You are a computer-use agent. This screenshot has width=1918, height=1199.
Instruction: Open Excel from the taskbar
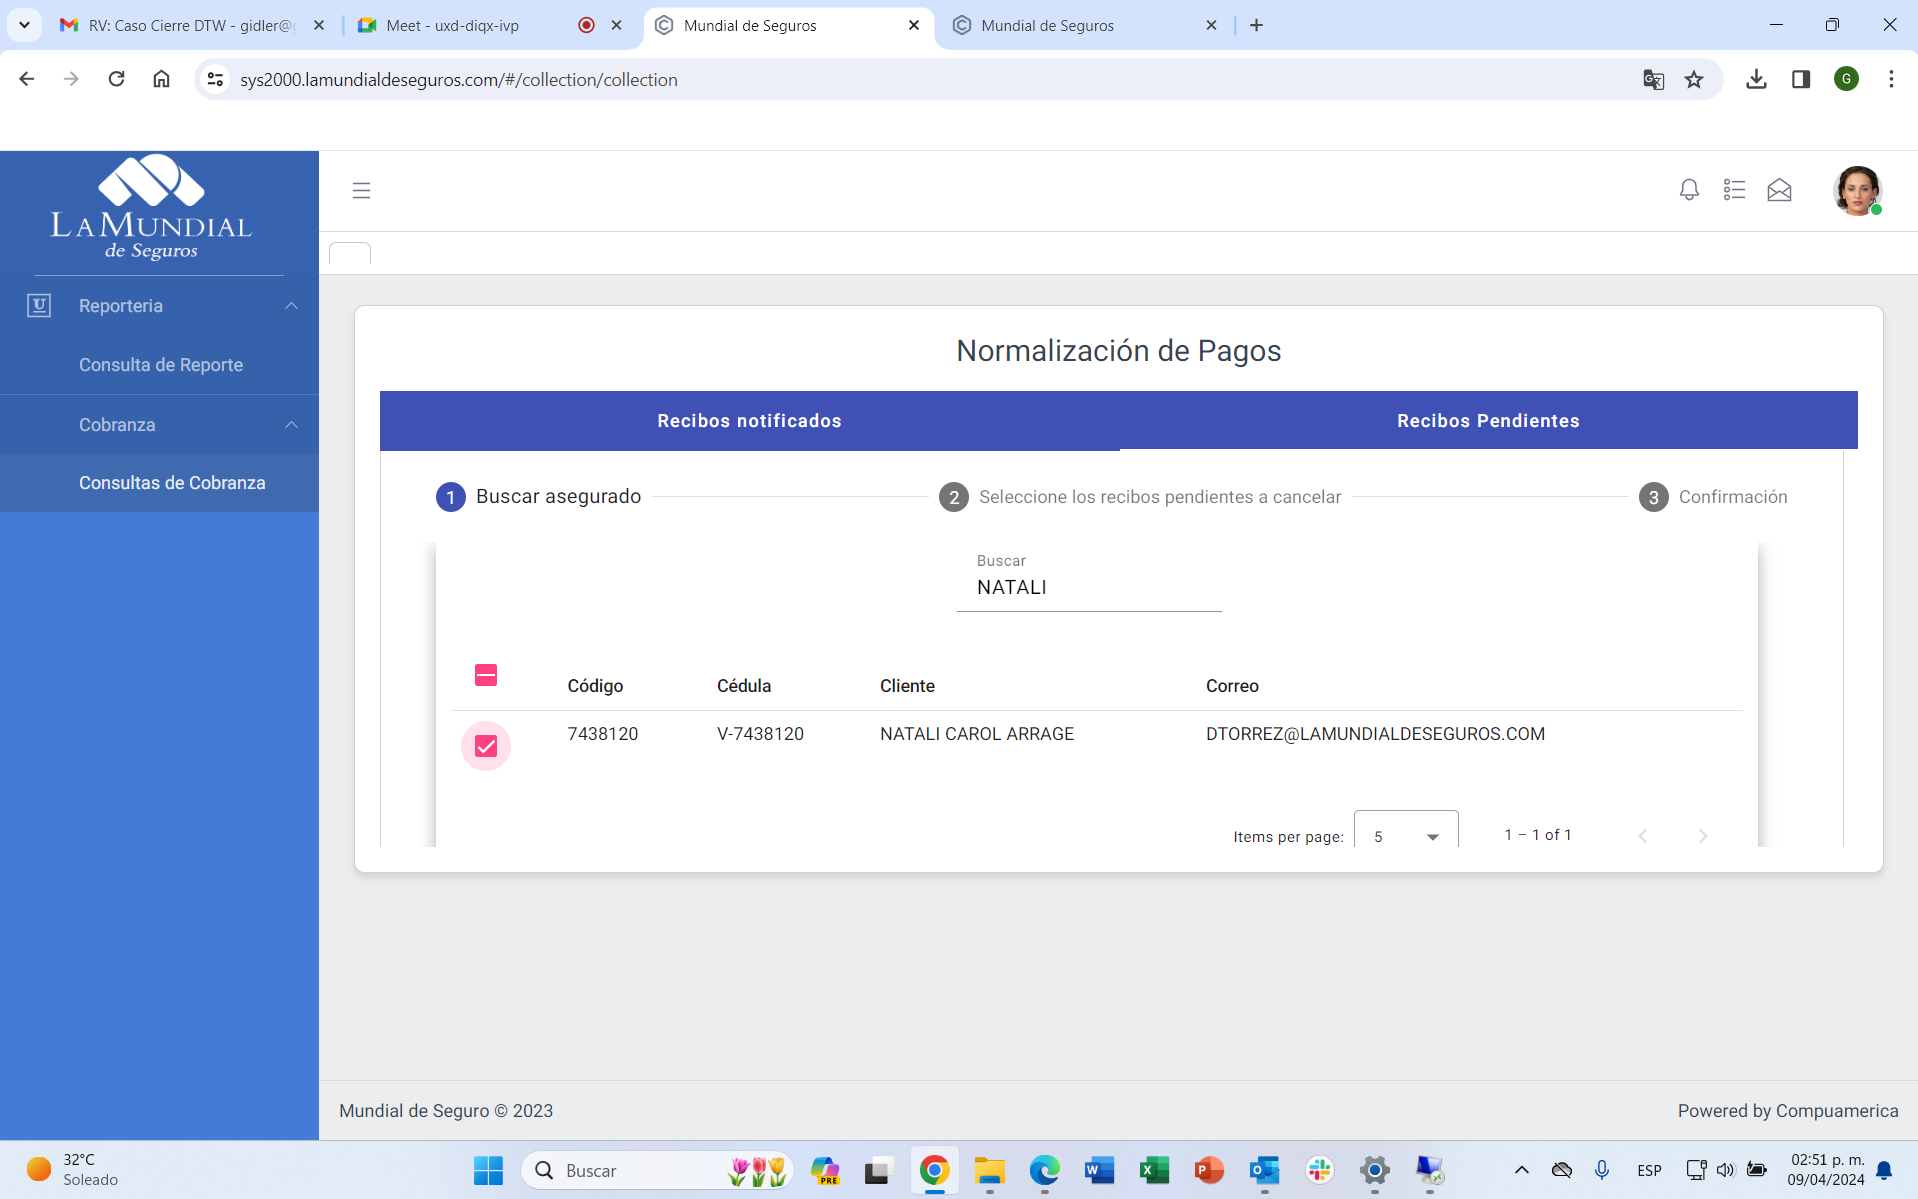(x=1154, y=1170)
